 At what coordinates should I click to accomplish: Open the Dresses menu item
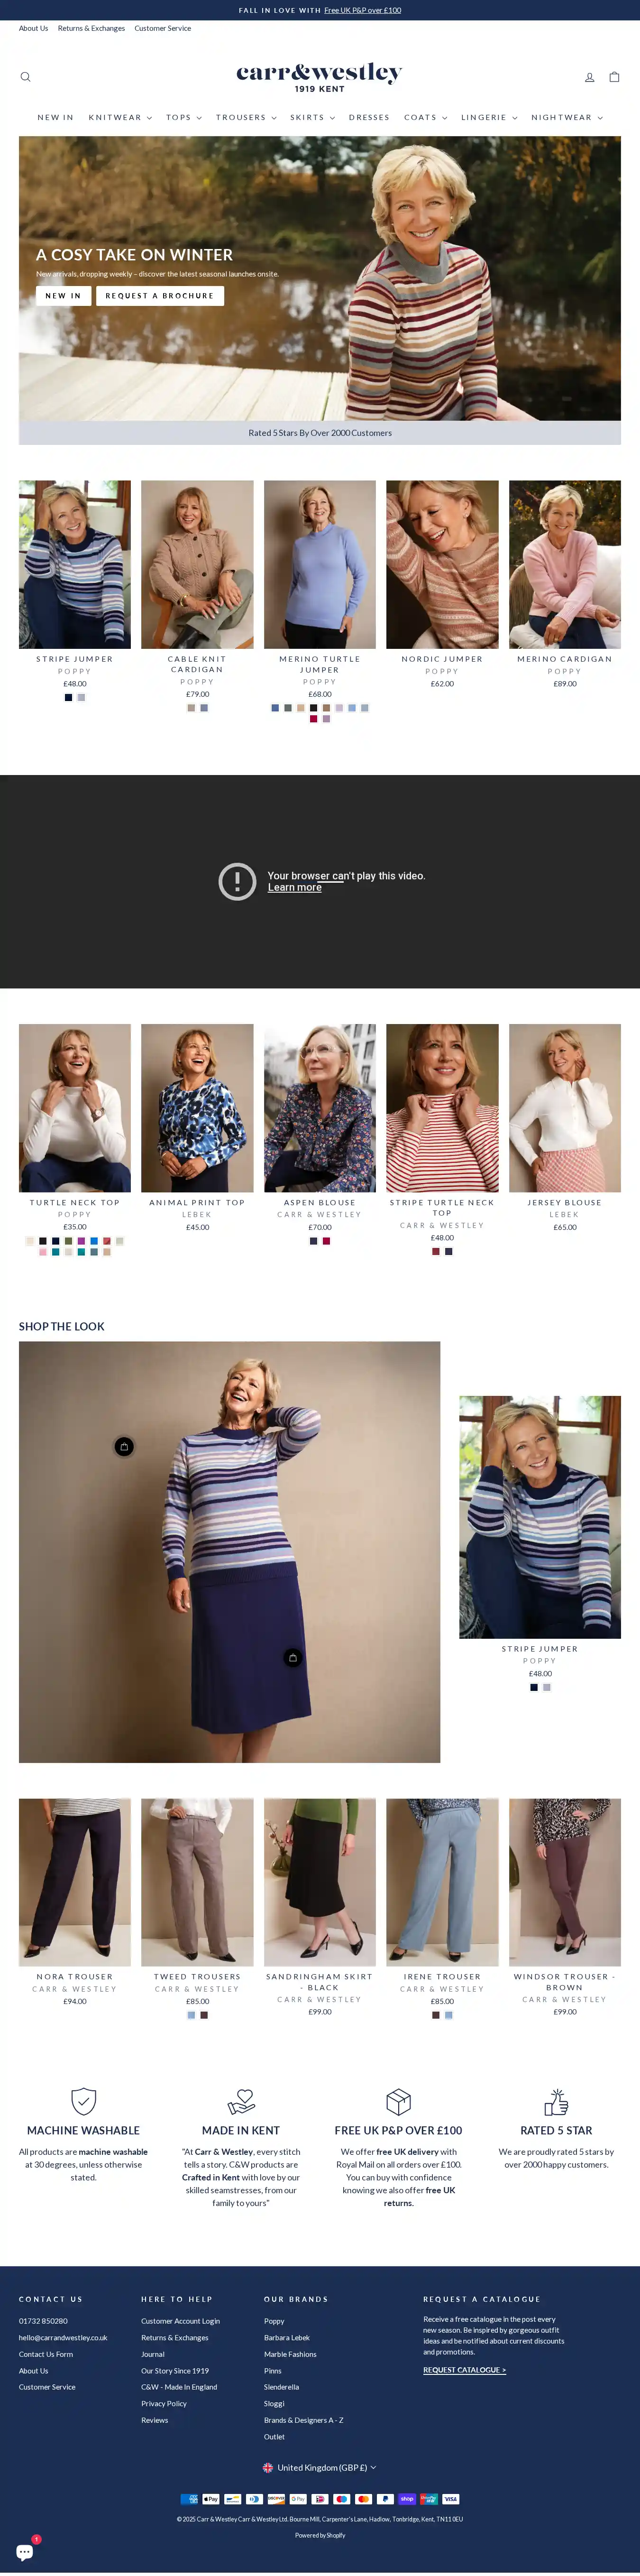point(369,118)
